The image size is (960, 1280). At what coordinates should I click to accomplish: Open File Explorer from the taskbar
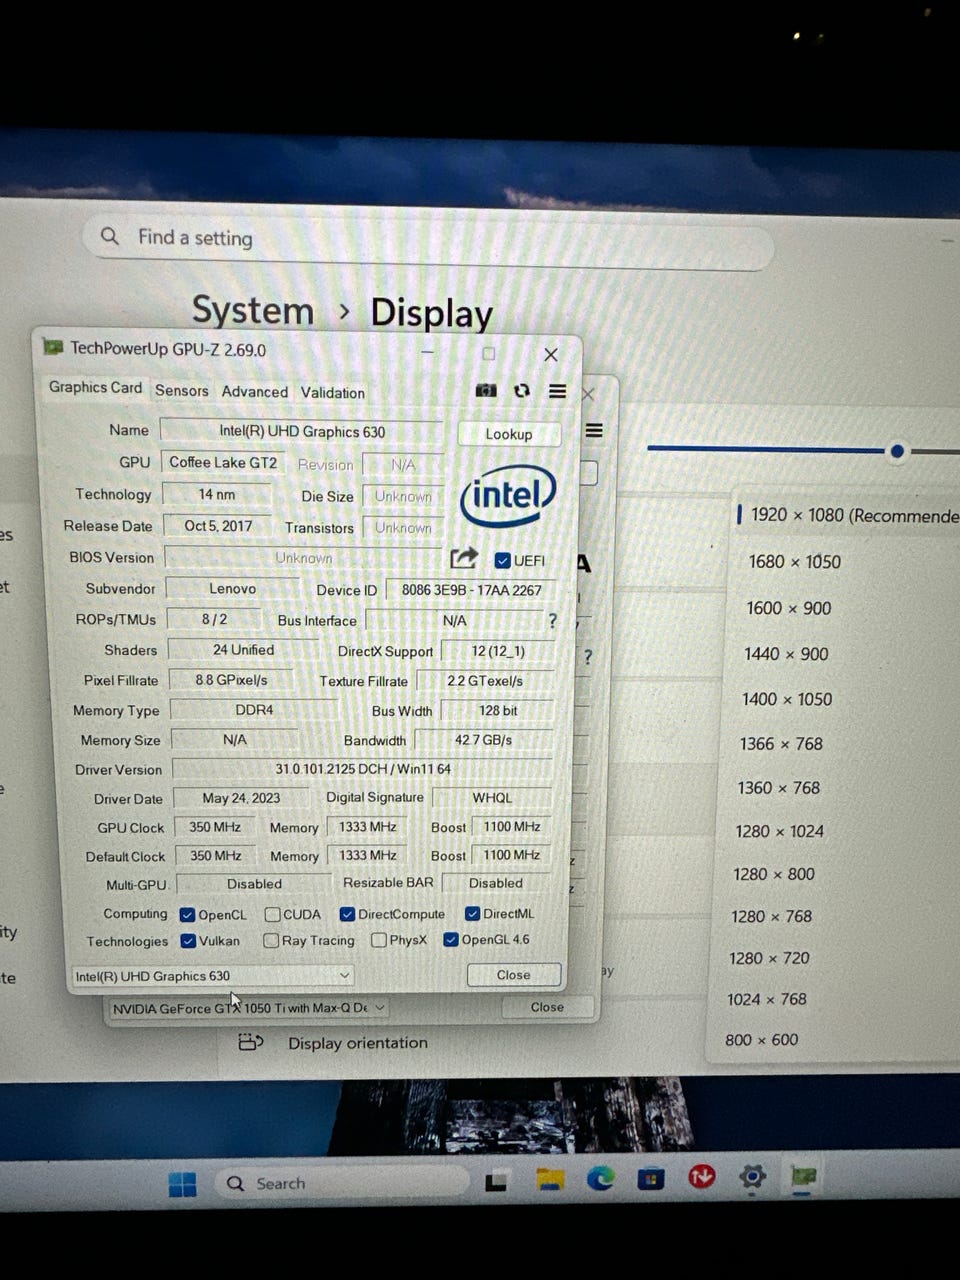click(x=550, y=1181)
